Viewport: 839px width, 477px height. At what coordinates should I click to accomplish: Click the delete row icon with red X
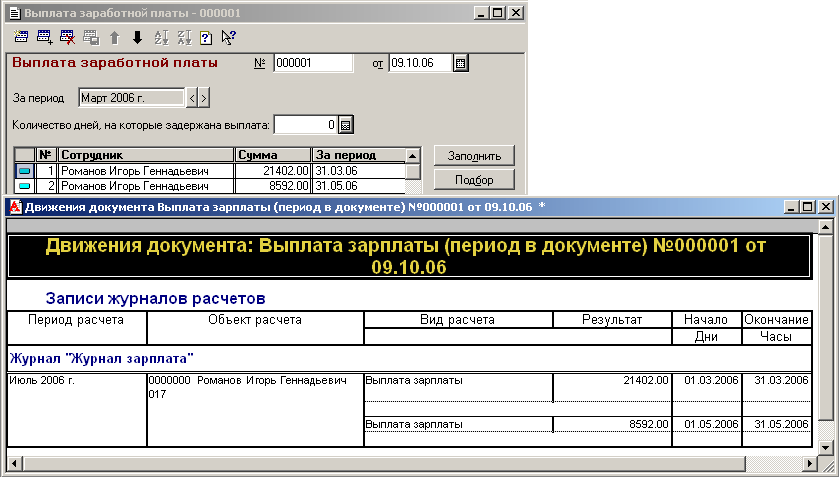coord(67,37)
